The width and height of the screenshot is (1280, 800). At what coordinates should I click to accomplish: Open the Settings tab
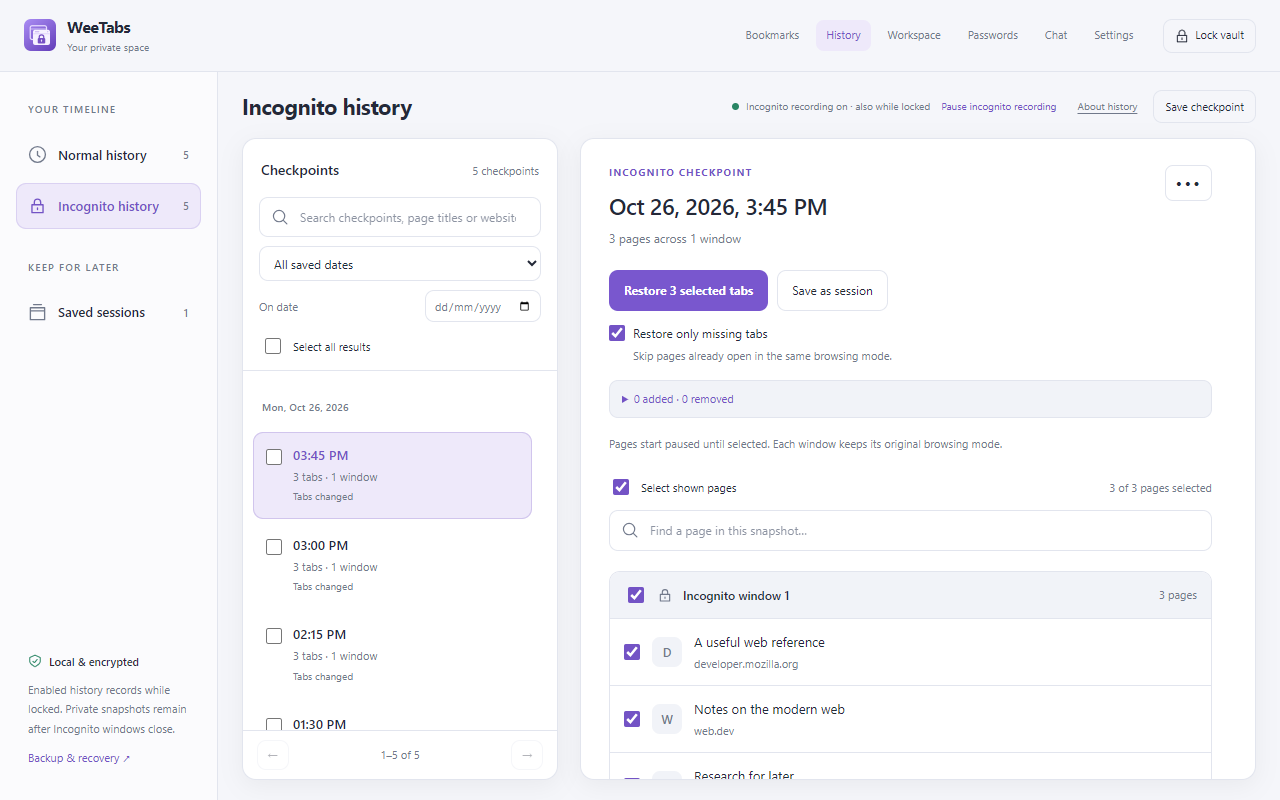tap(1114, 35)
